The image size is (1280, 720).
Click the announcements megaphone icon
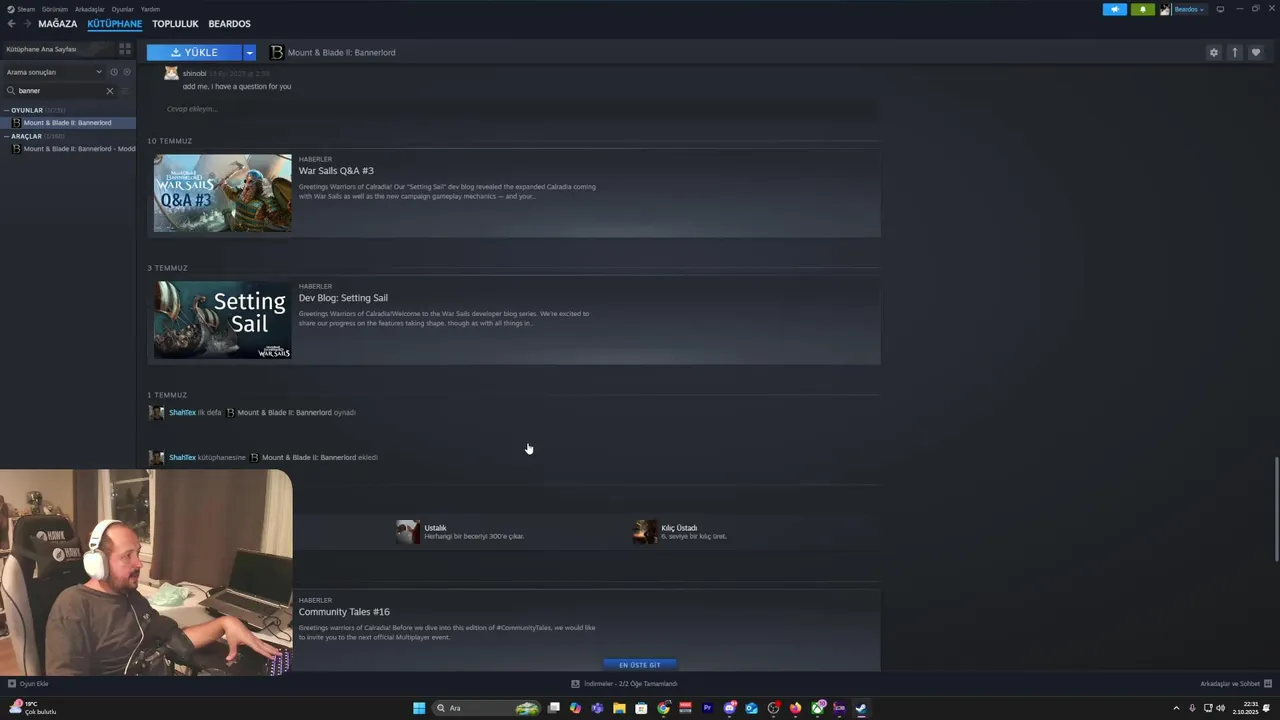(x=1114, y=9)
